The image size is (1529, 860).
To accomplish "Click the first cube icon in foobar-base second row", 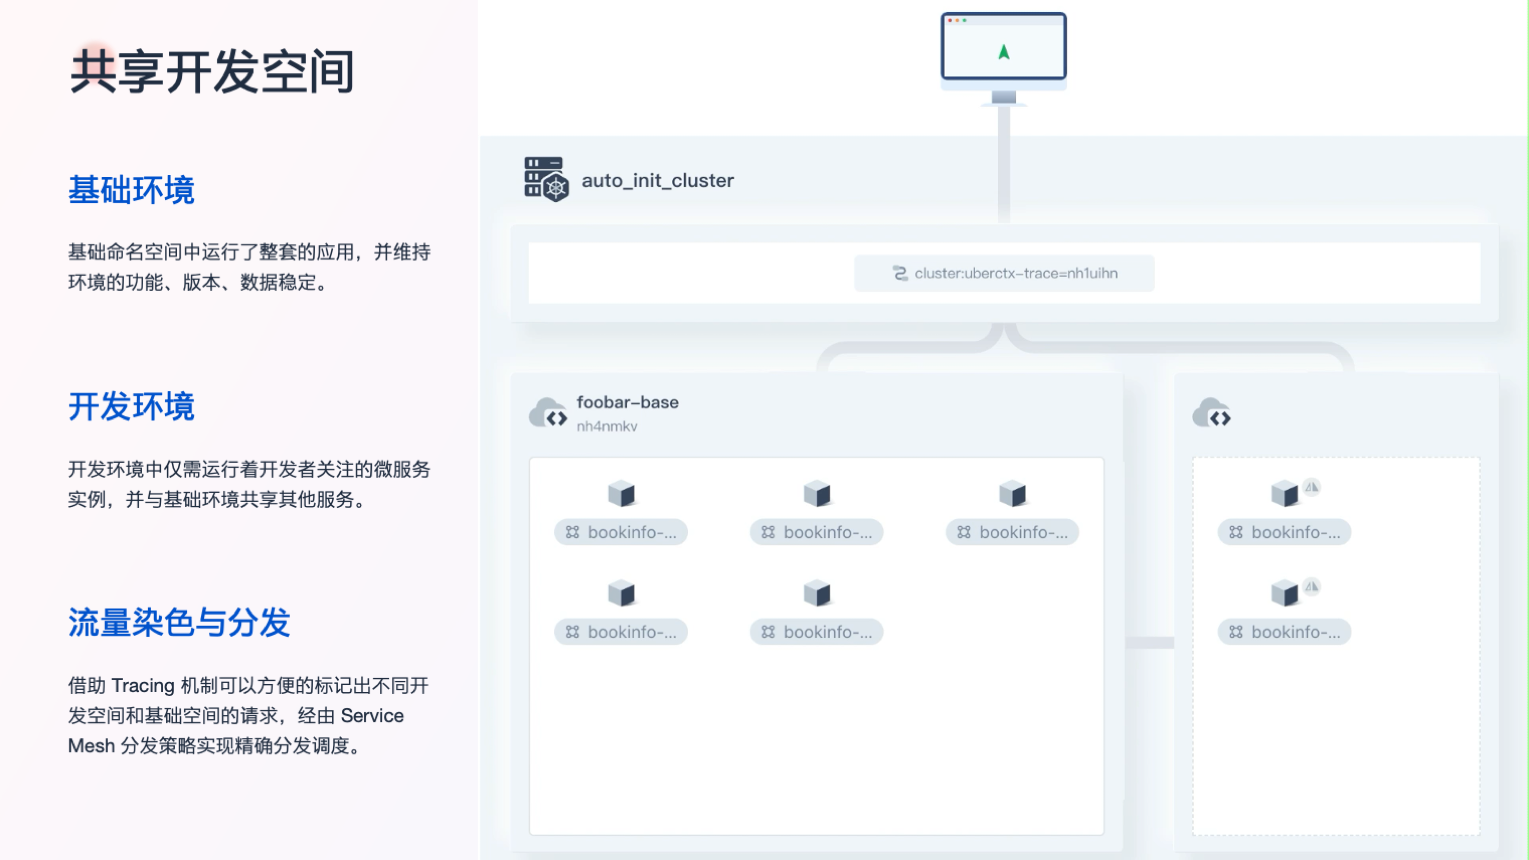I will tap(621, 594).
